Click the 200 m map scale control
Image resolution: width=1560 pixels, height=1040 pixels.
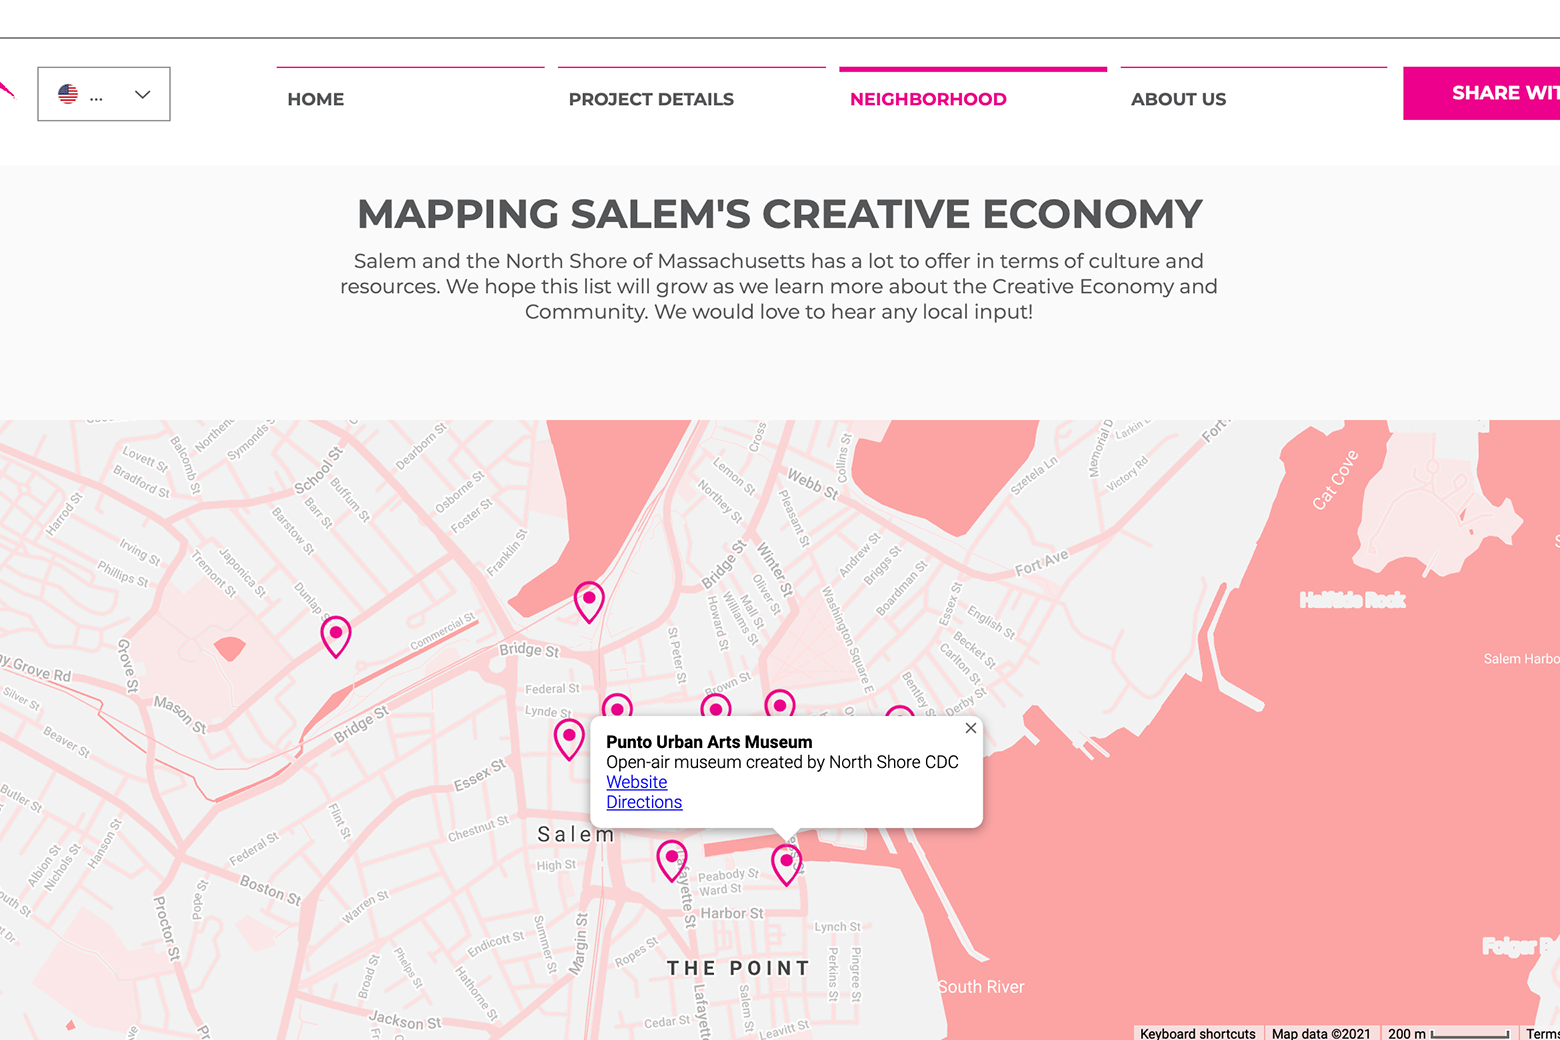(1448, 1033)
